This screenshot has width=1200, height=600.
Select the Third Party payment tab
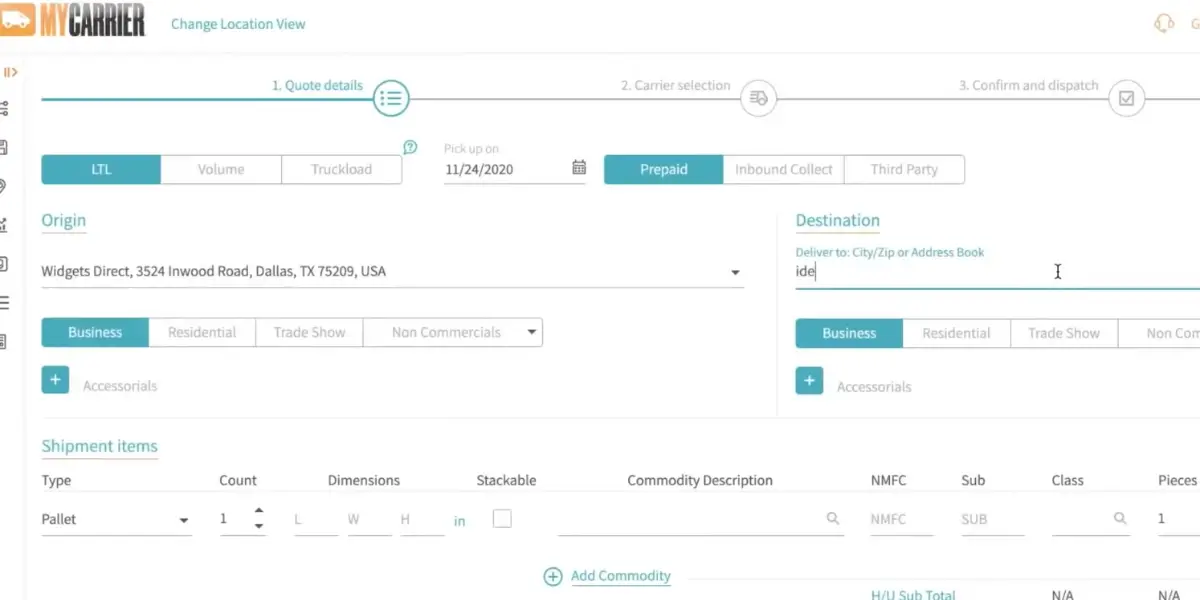coord(904,170)
